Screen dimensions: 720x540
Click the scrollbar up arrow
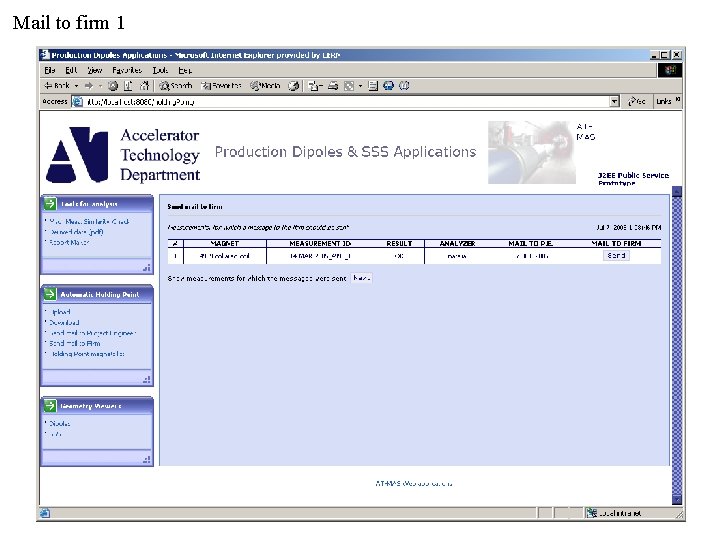pos(677,191)
